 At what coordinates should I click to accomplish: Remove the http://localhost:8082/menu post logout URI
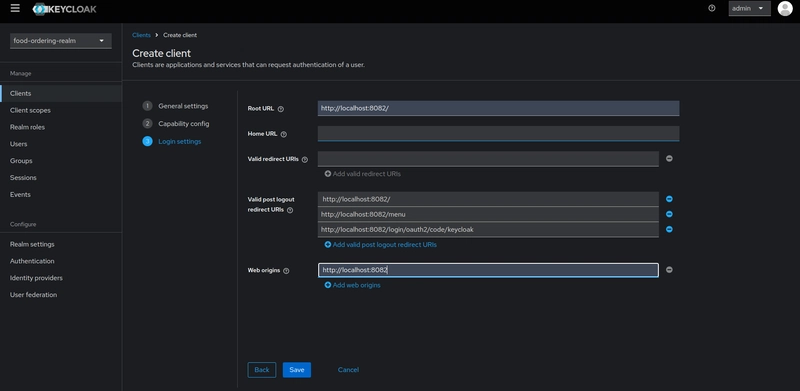(x=669, y=214)
